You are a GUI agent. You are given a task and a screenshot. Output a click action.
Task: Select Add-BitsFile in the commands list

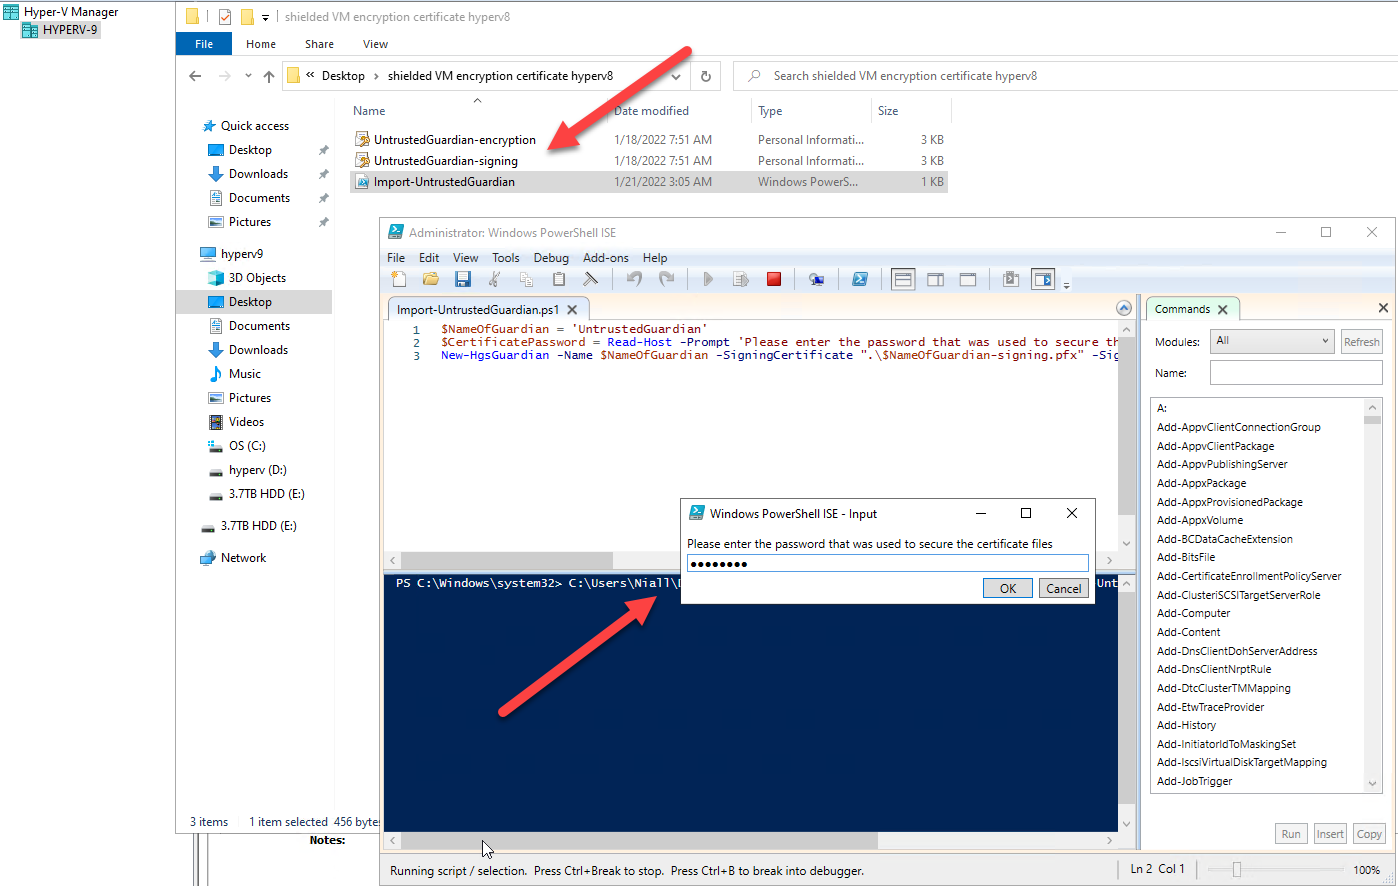pos(1186,557)
